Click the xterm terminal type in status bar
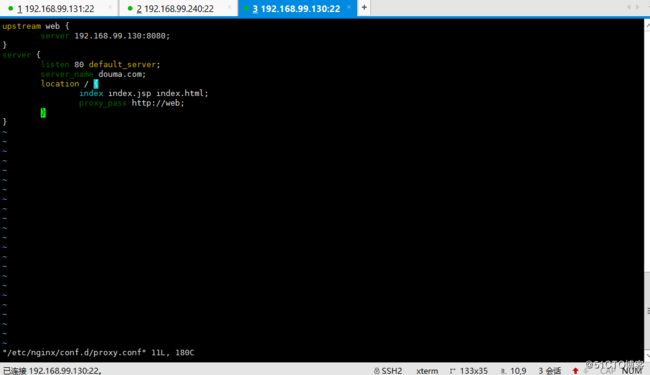 (x=427, y=370)
